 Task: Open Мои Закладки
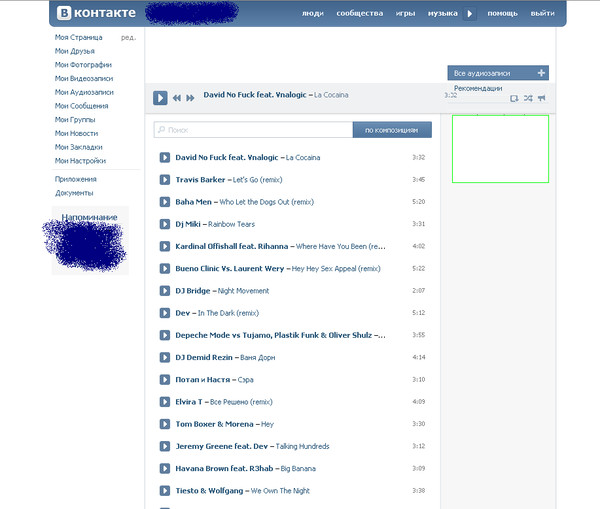(x=78, y=147)
